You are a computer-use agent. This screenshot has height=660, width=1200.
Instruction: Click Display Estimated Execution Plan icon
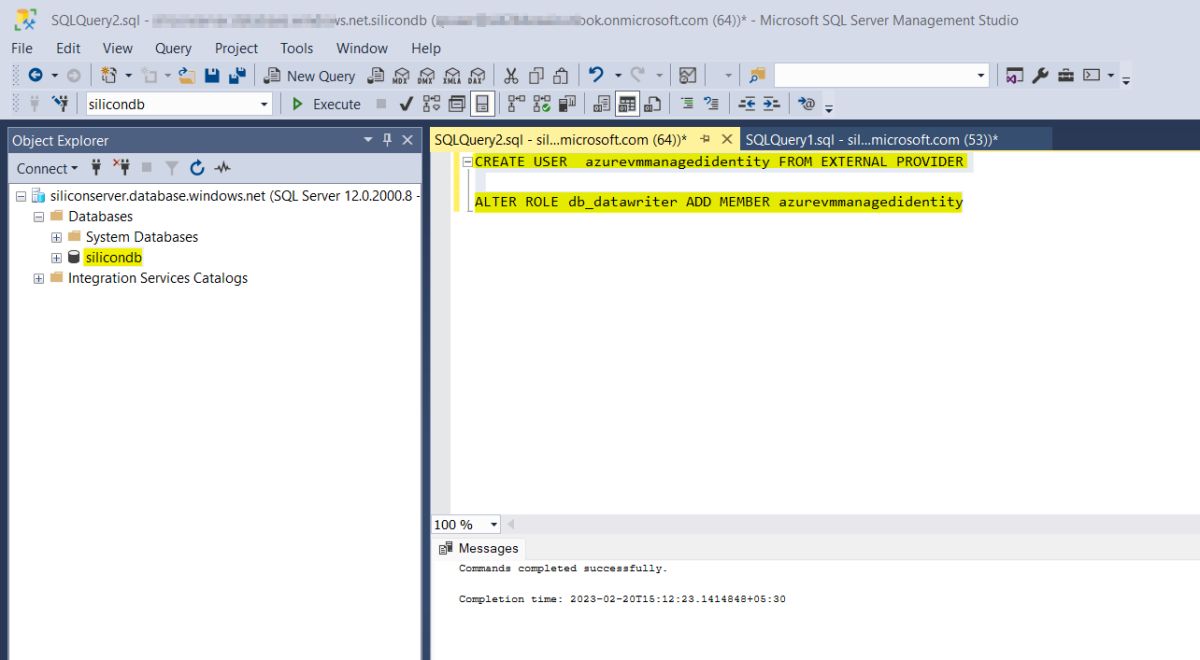point(431,103)
